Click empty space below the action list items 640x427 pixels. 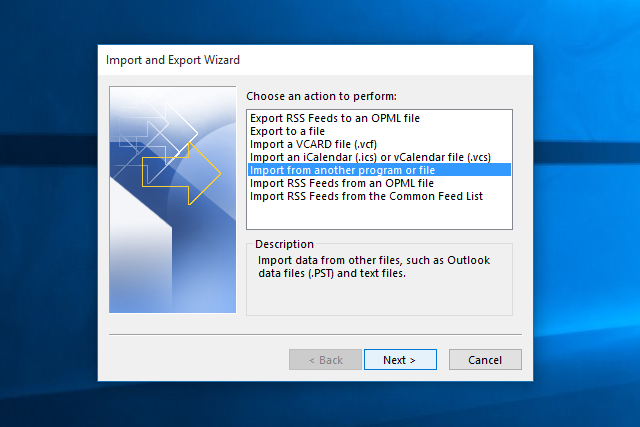point(379,215)
